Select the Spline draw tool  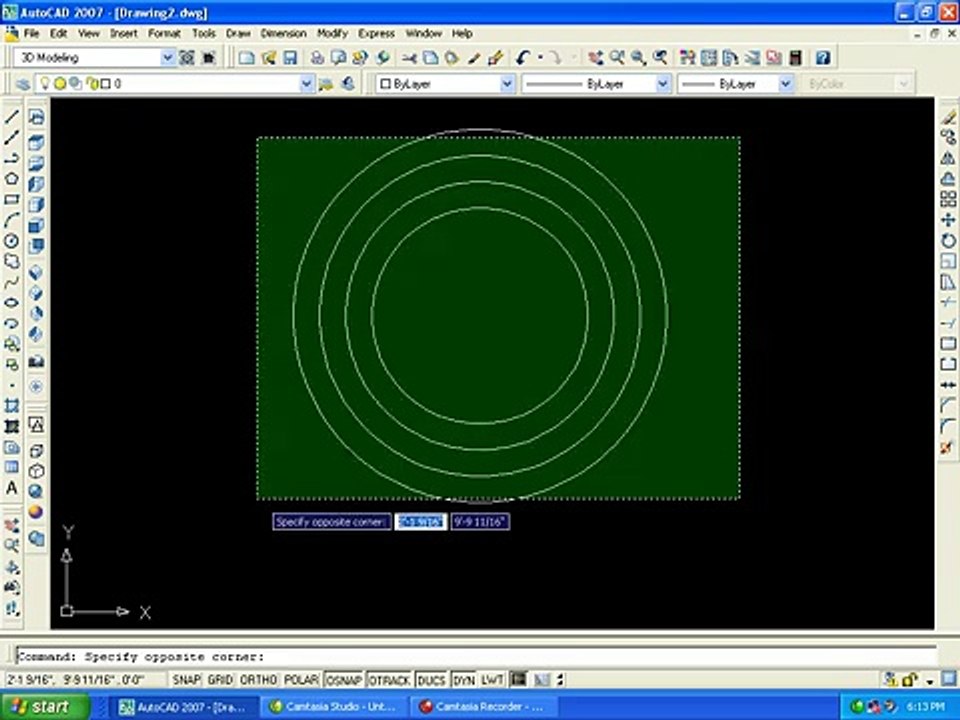pyautogui.click(x=12, y=282)
